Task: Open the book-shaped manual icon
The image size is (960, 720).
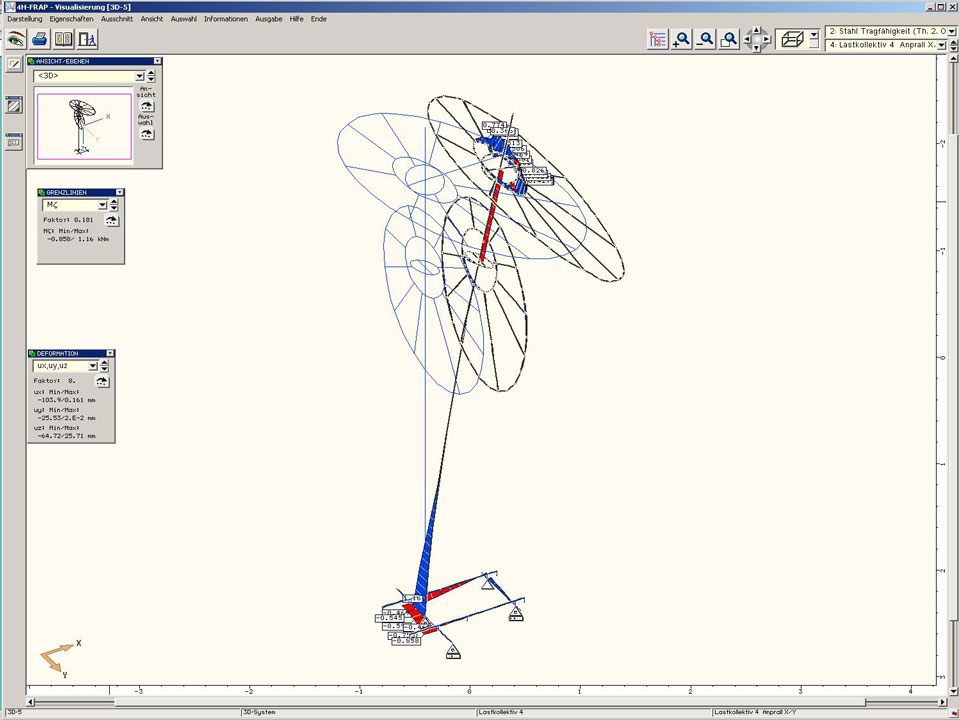Action: click(64, 39)
